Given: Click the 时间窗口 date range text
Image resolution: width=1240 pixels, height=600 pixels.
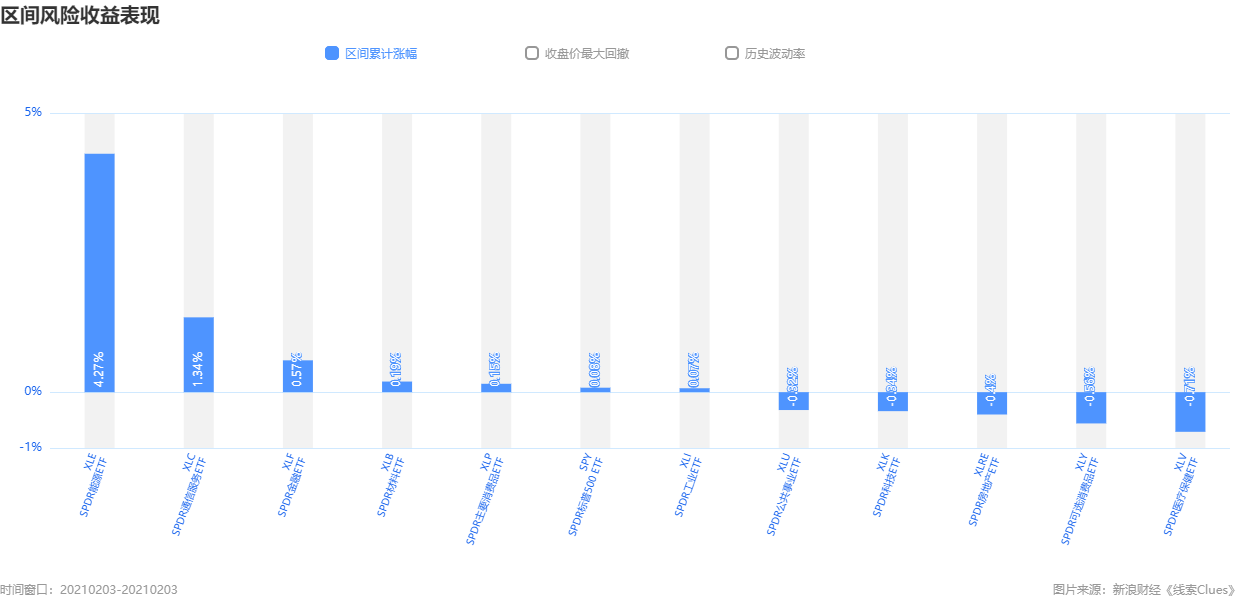Looking at the screenshot, I should (89, 590).
